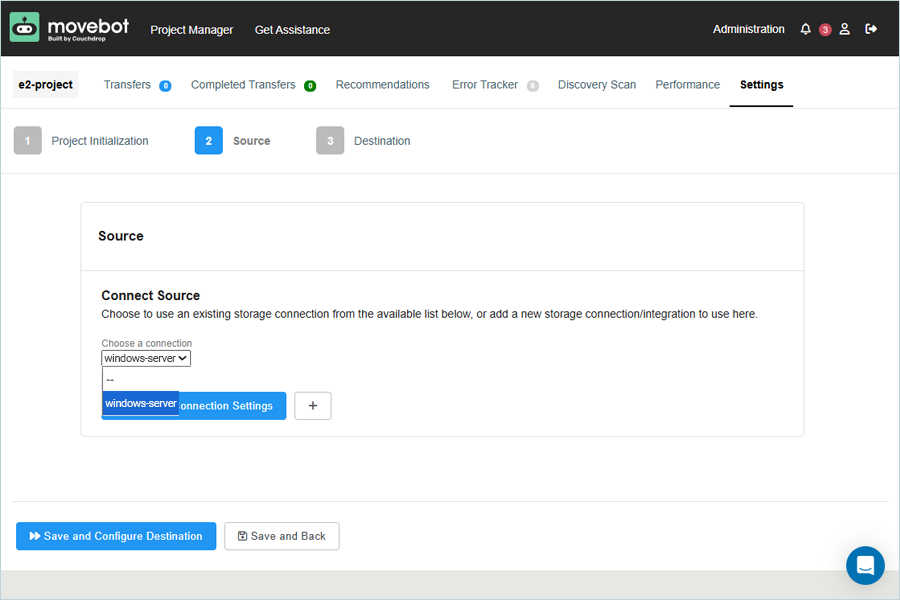Click Save and Configure Destination button
The image size is (900, 600).
(x=116, y=536)
